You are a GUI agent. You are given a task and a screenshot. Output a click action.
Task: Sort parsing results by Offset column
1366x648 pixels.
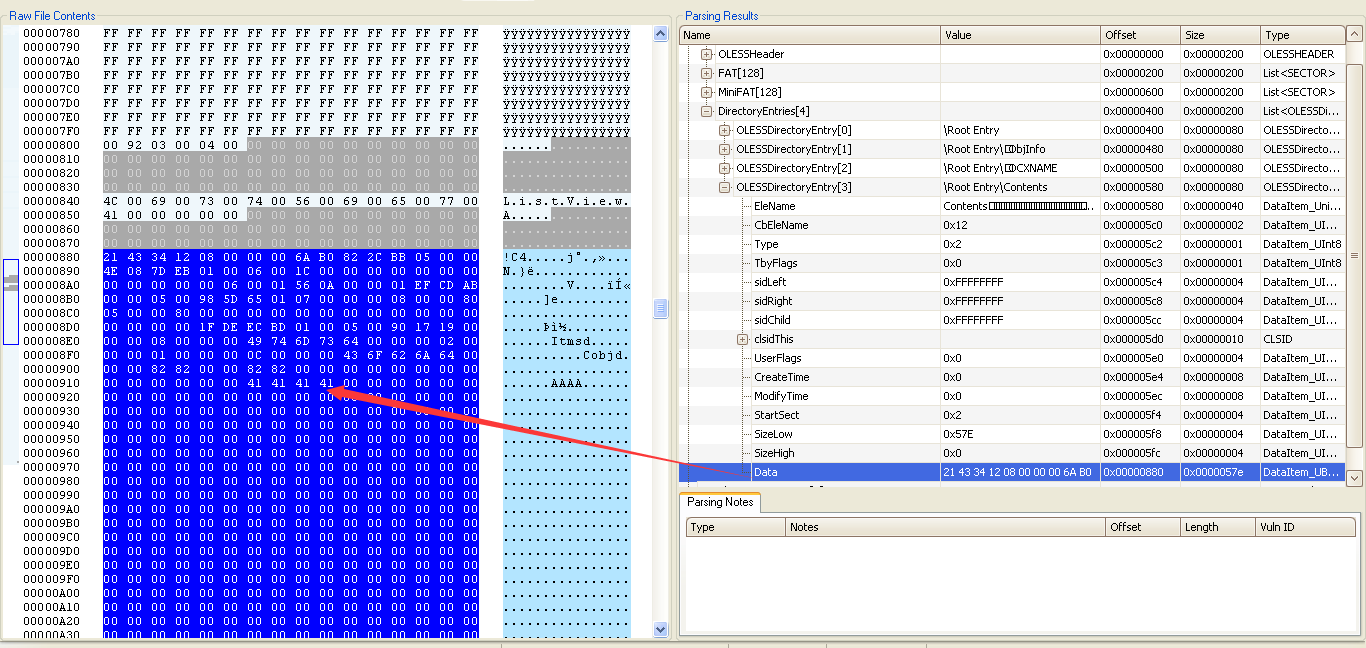click(x=1138, y=35)
